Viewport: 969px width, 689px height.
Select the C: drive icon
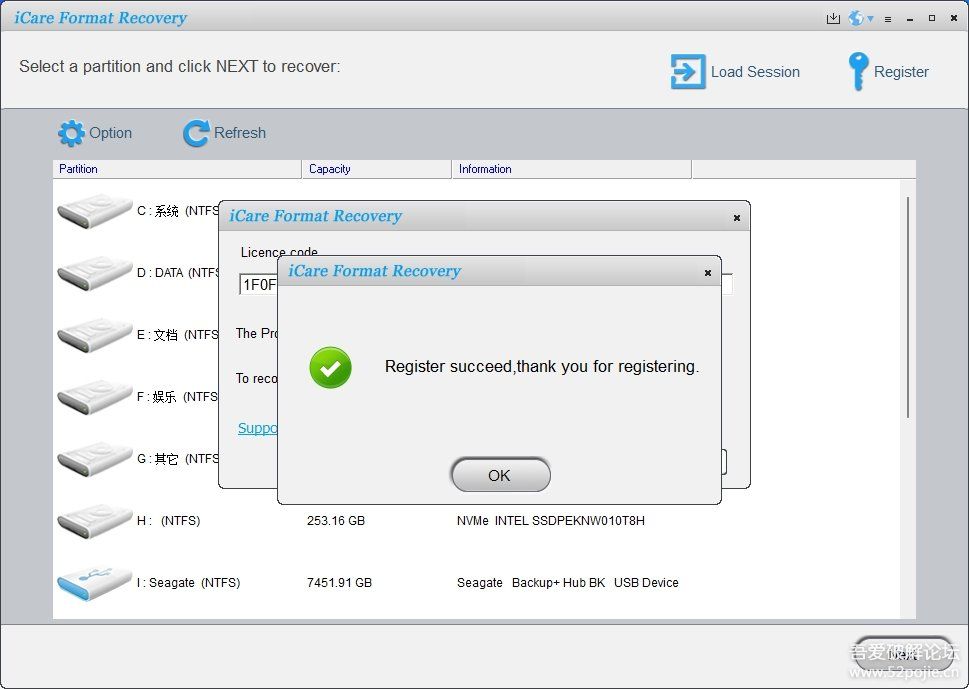pyautogui.click(x=94, y=211)
